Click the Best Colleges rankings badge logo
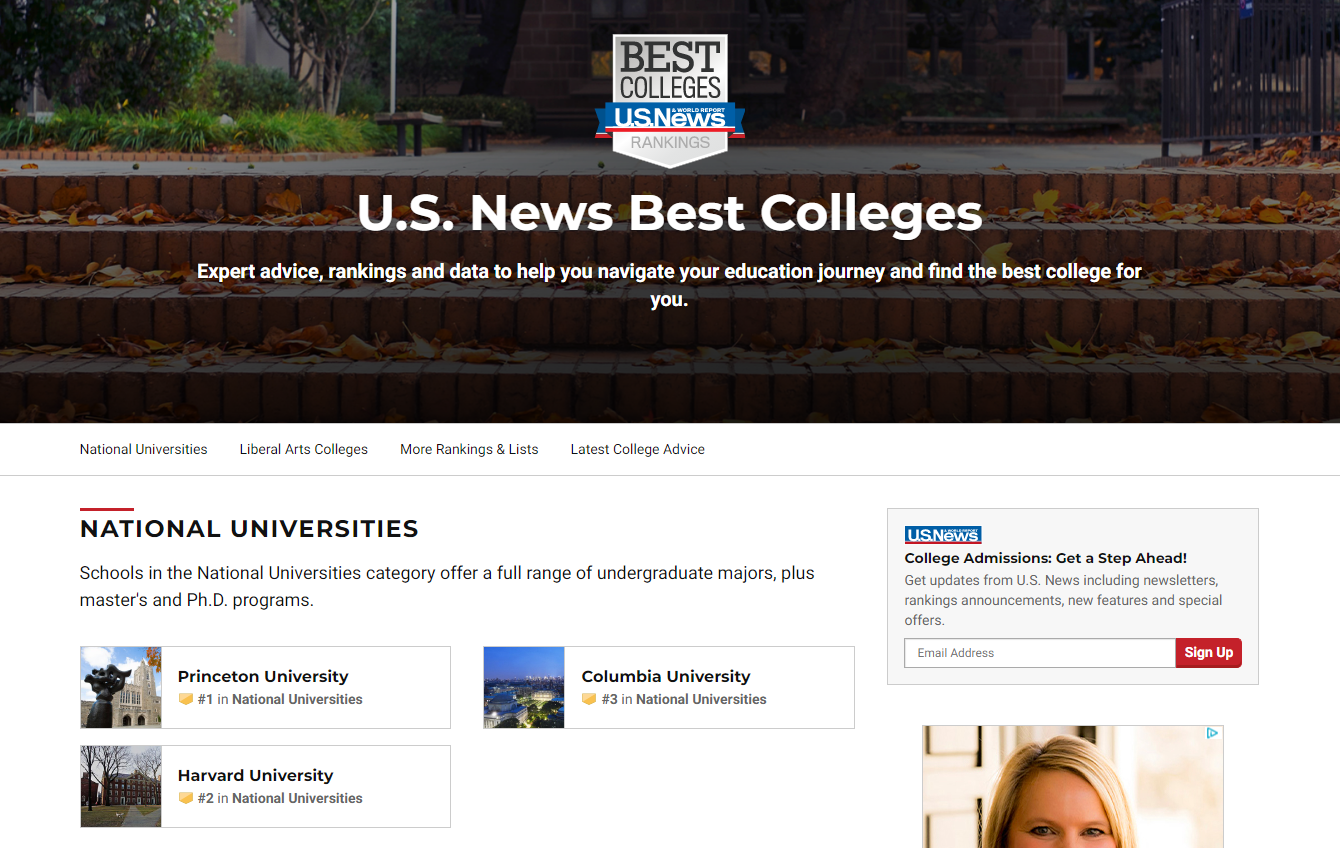Screen dimensions: 1340x848 pos(669,100)
